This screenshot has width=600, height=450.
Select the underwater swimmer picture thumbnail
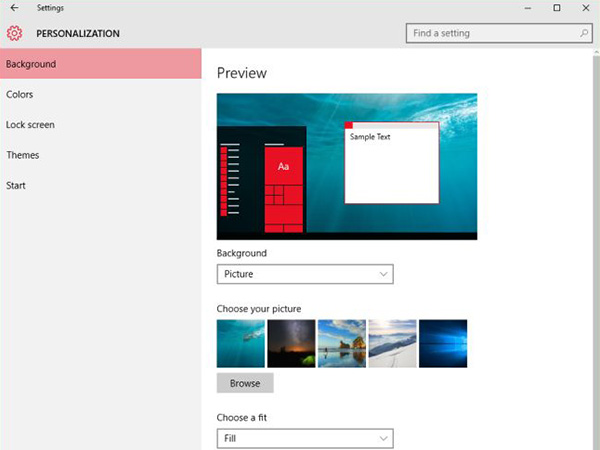coord(241,344)
